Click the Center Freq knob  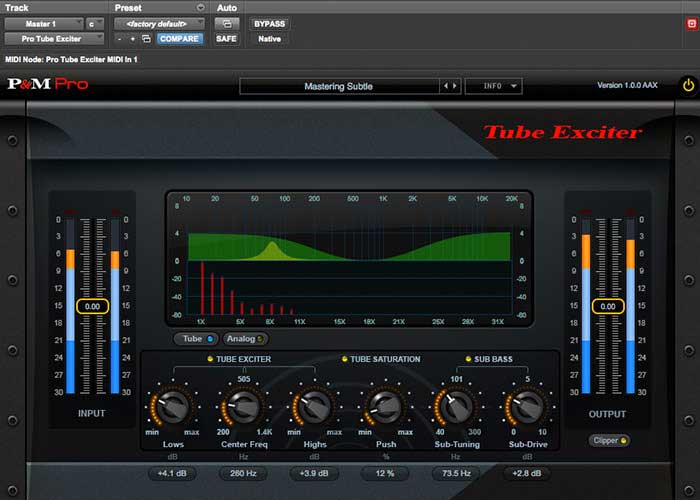click(x=244, y=407)
